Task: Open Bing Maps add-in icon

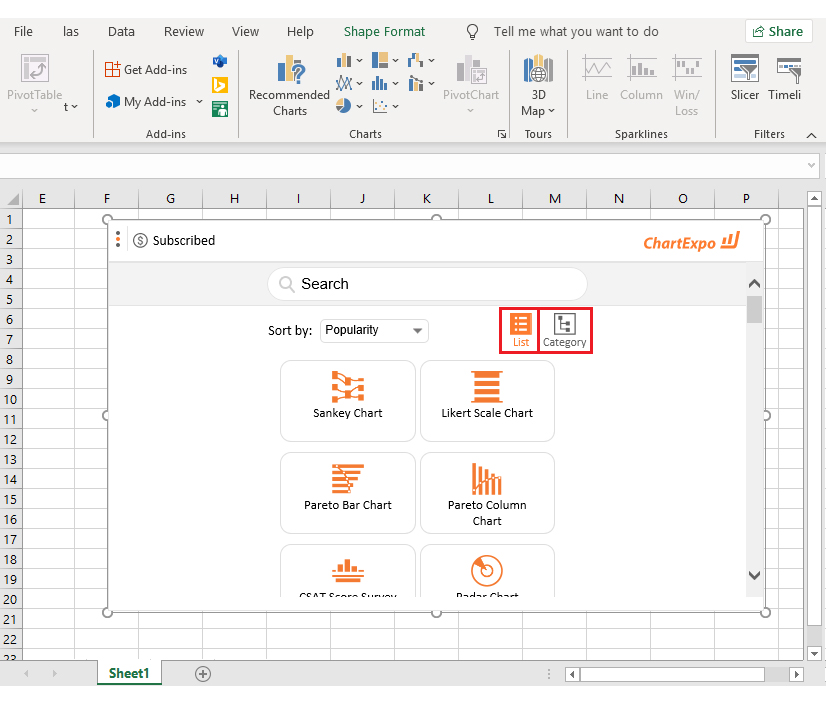Action: coord(220,85)
